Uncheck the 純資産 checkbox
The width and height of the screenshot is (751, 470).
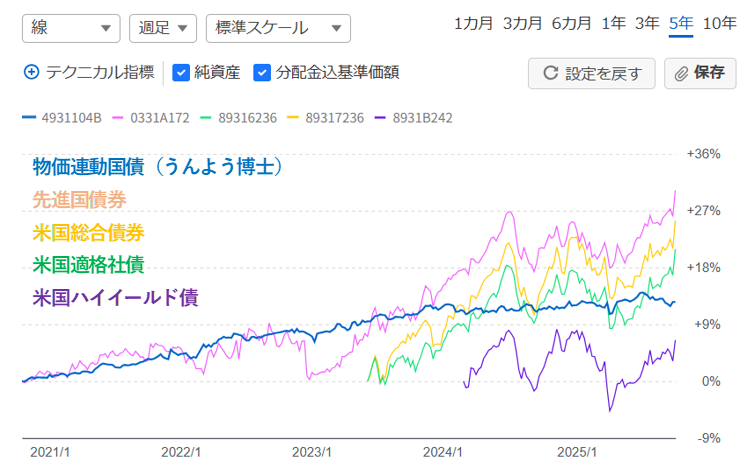pos(181,72)
